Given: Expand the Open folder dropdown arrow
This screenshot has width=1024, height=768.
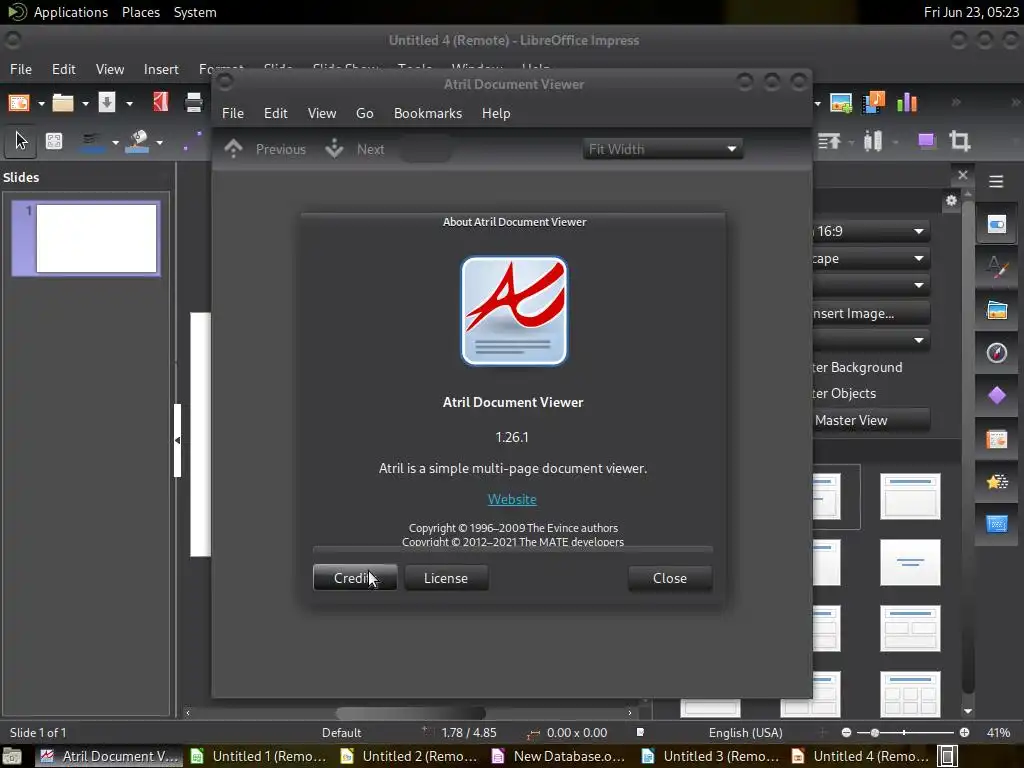Looking at the screenshot, I should tap(85, 103).
